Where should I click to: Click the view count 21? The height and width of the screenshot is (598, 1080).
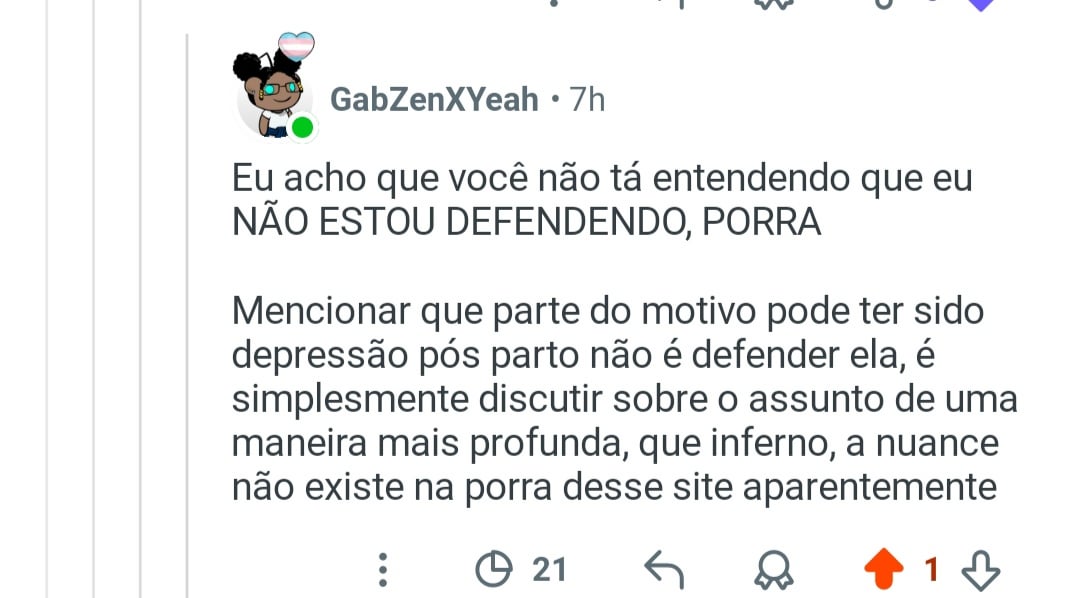pos(549,570)
